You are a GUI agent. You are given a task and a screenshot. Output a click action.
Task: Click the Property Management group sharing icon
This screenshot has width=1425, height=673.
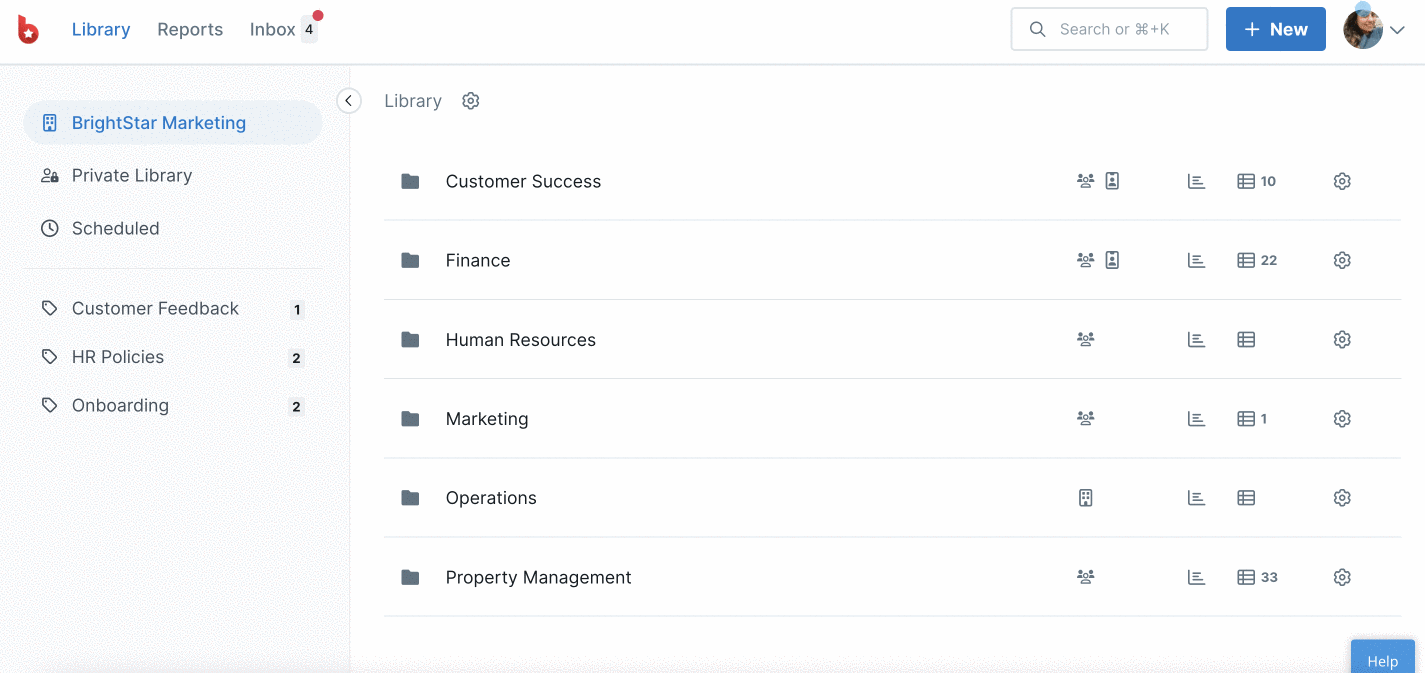1085,576
